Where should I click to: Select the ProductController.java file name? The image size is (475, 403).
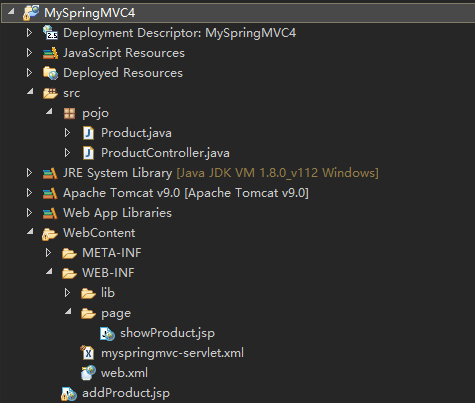click(165, 153)
